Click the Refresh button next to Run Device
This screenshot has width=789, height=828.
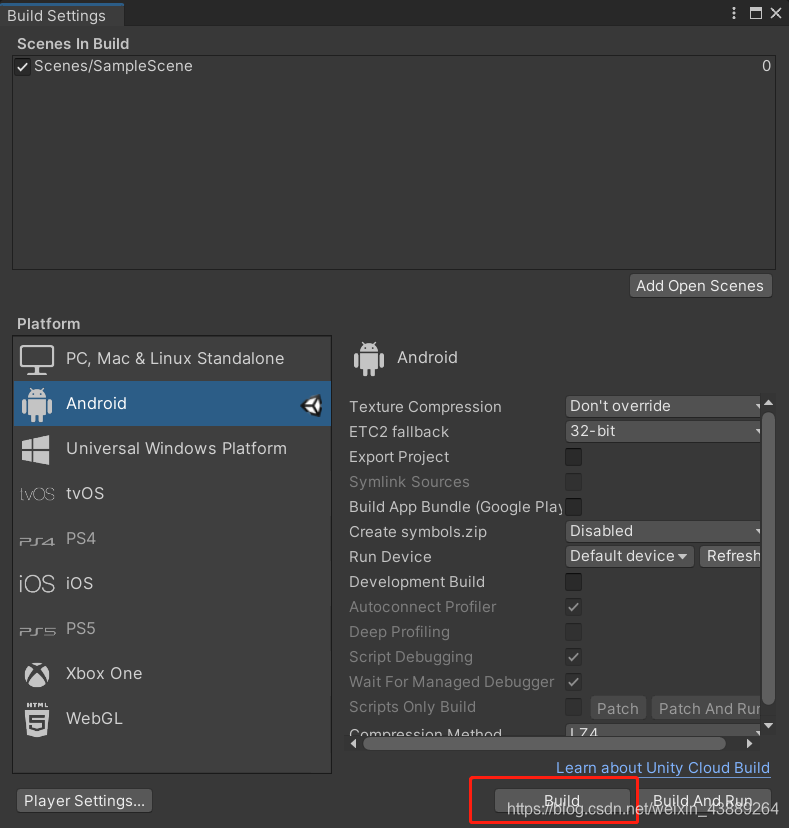click(730, 556)
